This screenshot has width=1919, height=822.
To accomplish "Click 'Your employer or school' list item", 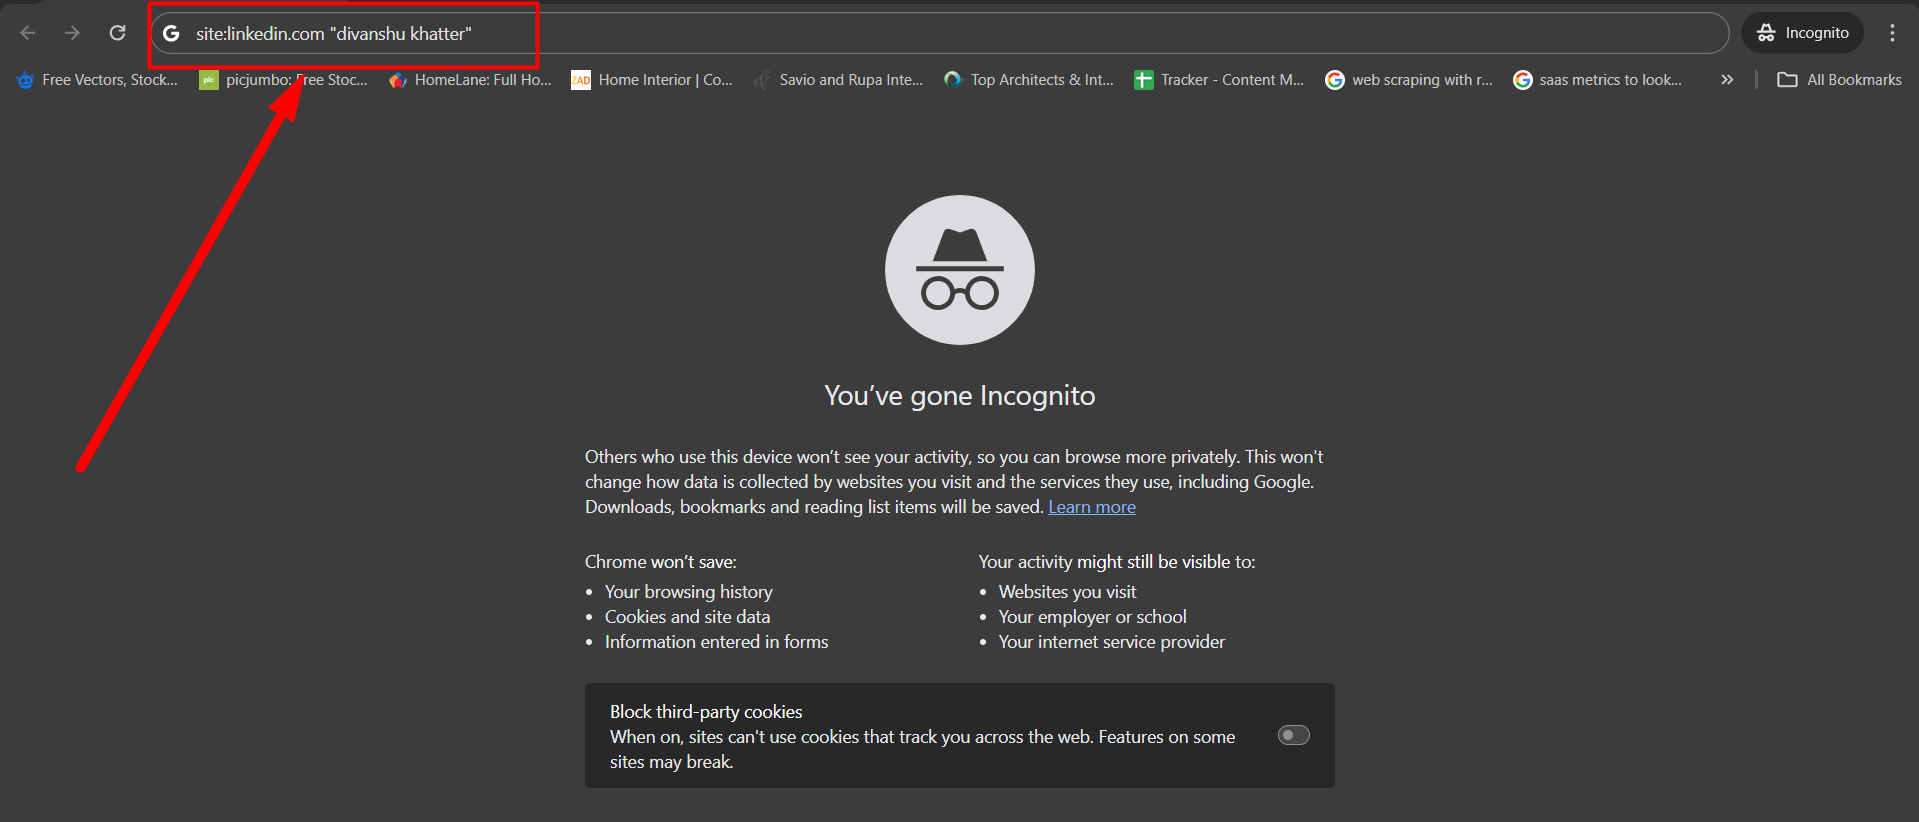I will [1093, 617].
